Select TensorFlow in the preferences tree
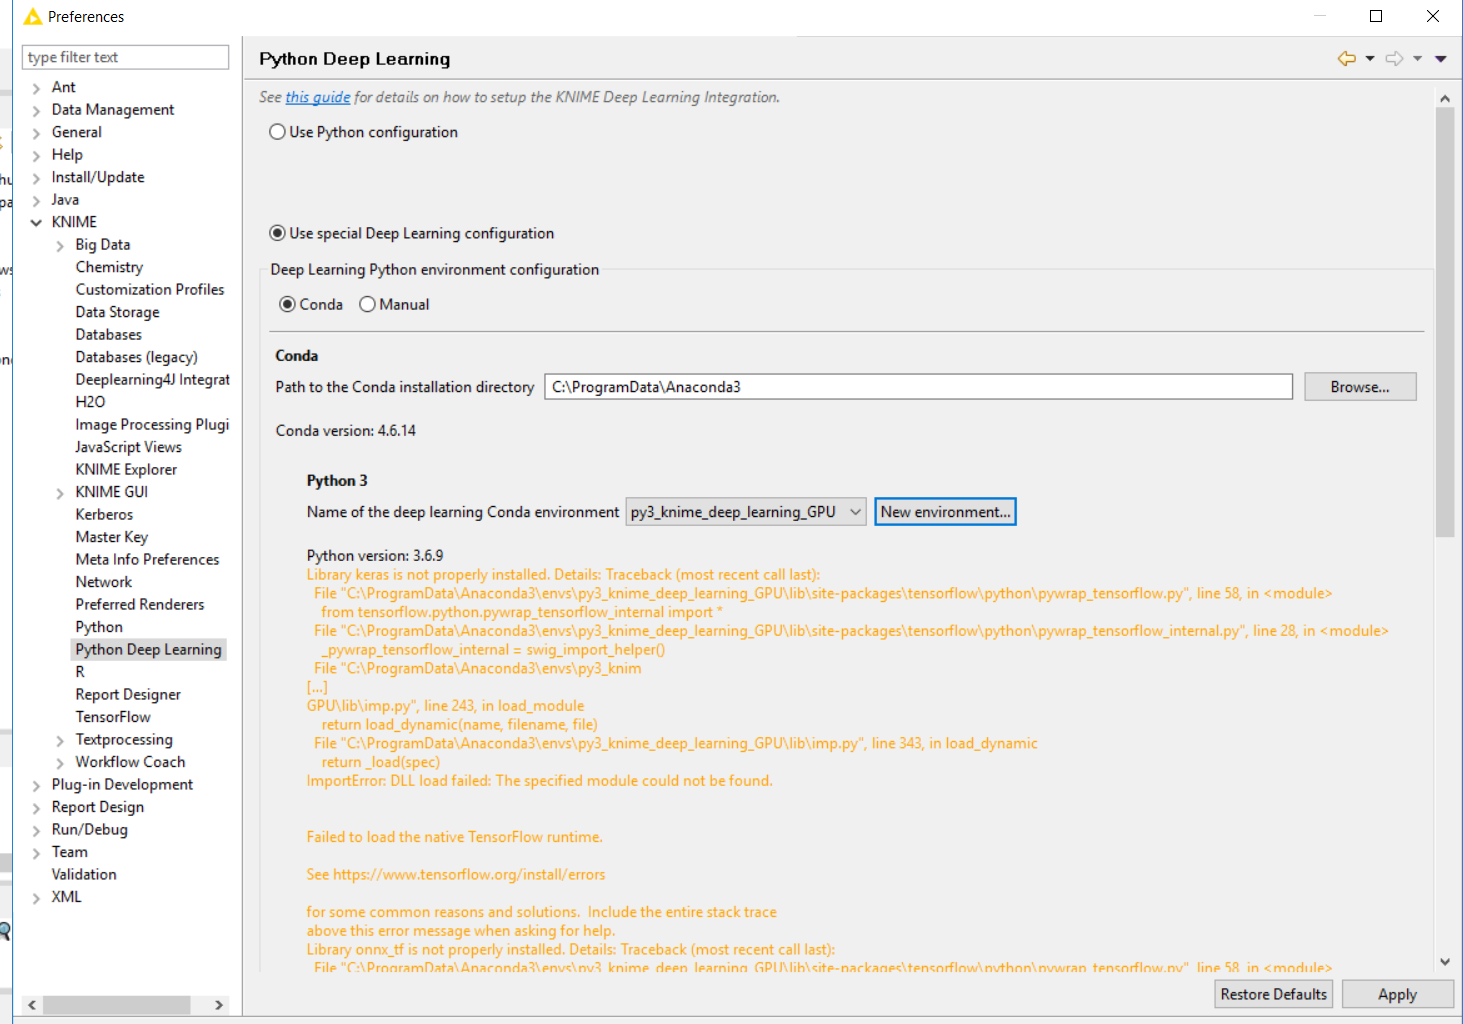This screenshot has width=1463, height=1024. 113,717
